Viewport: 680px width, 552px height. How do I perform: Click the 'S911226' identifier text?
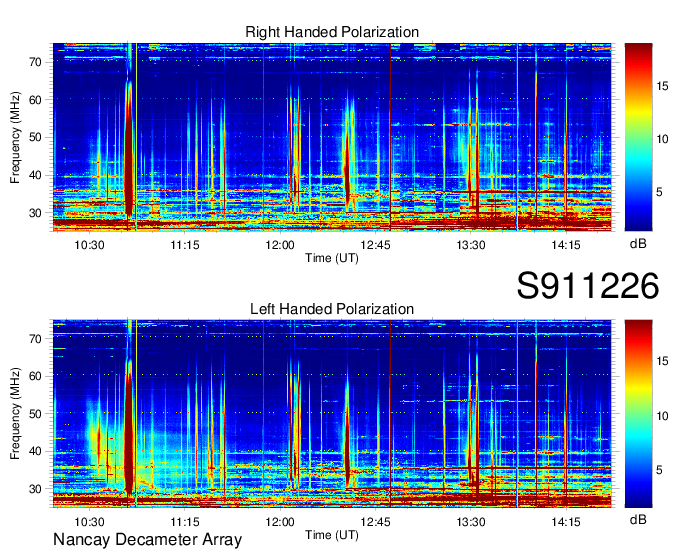tap(588, 286)
